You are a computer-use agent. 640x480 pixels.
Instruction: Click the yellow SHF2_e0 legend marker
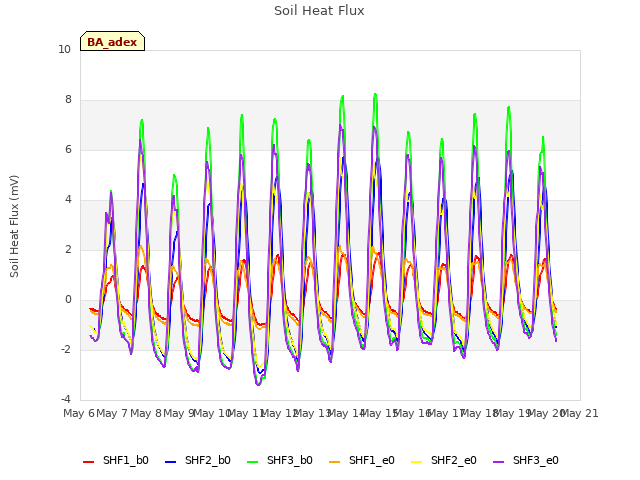coord(417,462)
